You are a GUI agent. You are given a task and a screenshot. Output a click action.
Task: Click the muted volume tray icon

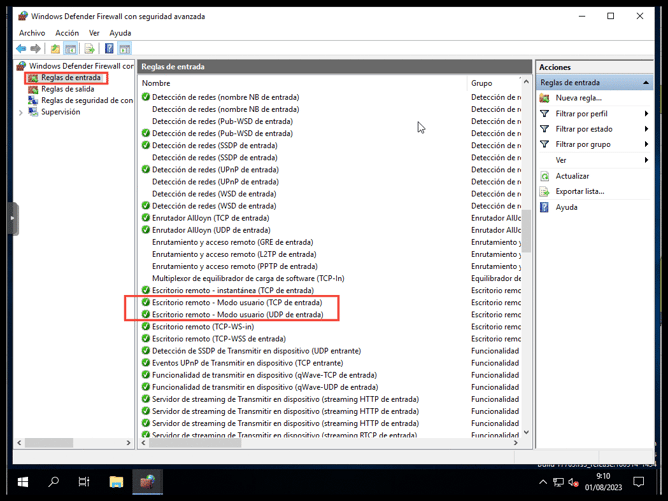[573, 482]
